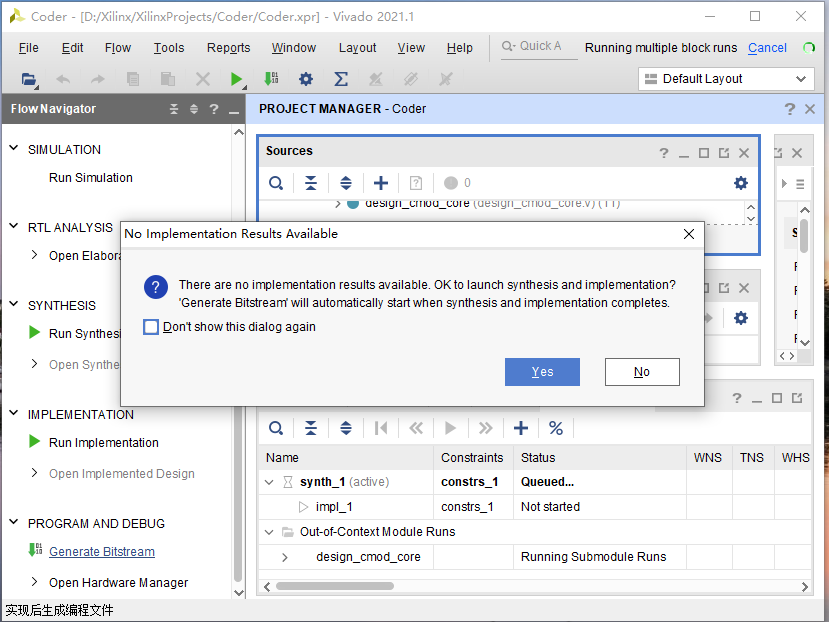Click Run Implementation in Flow Navigator
This screenshot has width=829, height=622.
click(x=104, y=443)
